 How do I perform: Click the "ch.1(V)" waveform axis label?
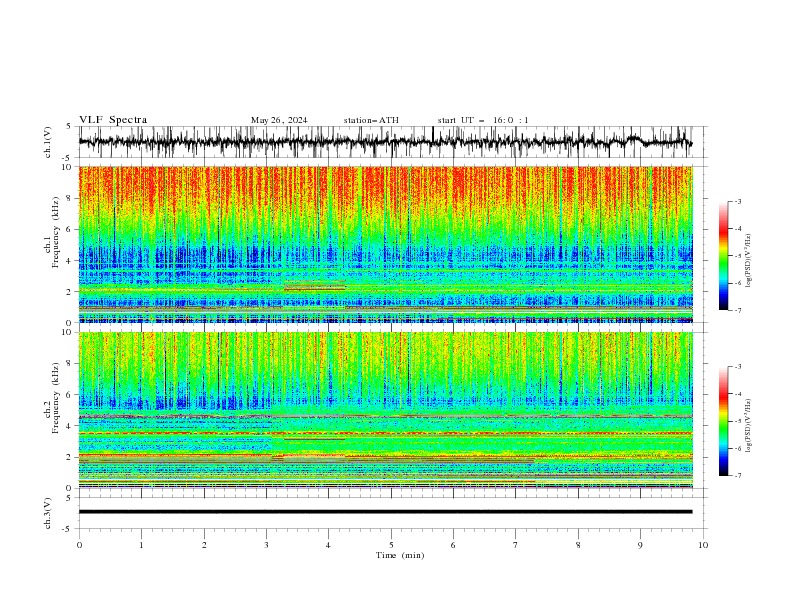(48, 142)
